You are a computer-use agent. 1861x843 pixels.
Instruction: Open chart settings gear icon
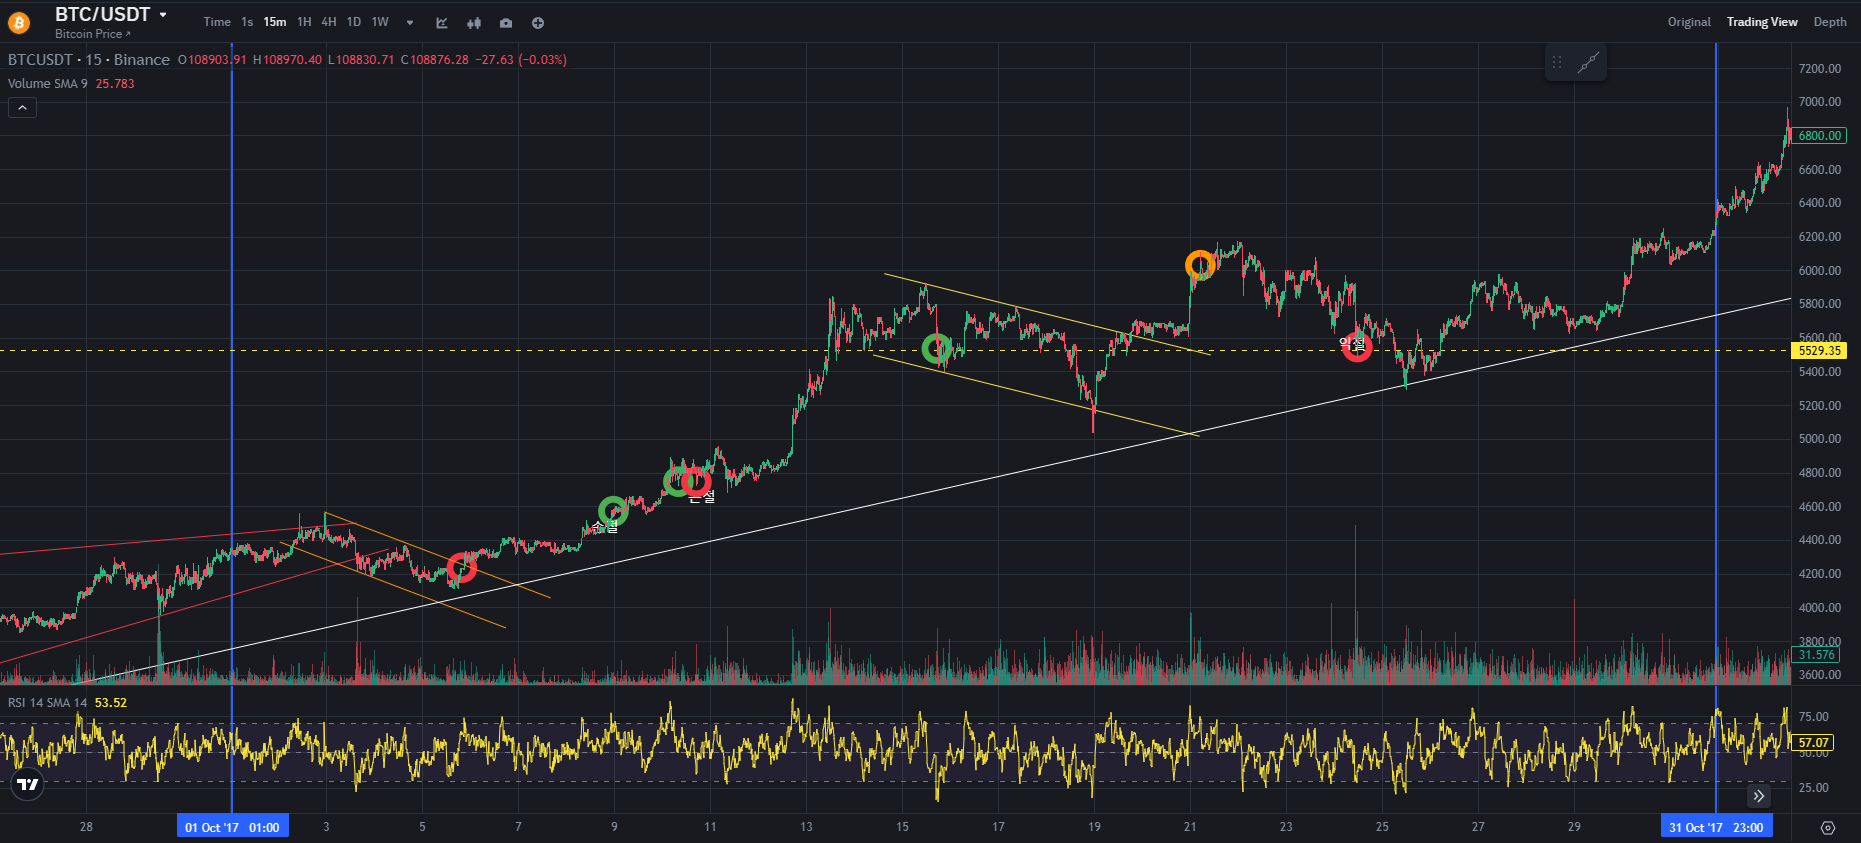1828,828
